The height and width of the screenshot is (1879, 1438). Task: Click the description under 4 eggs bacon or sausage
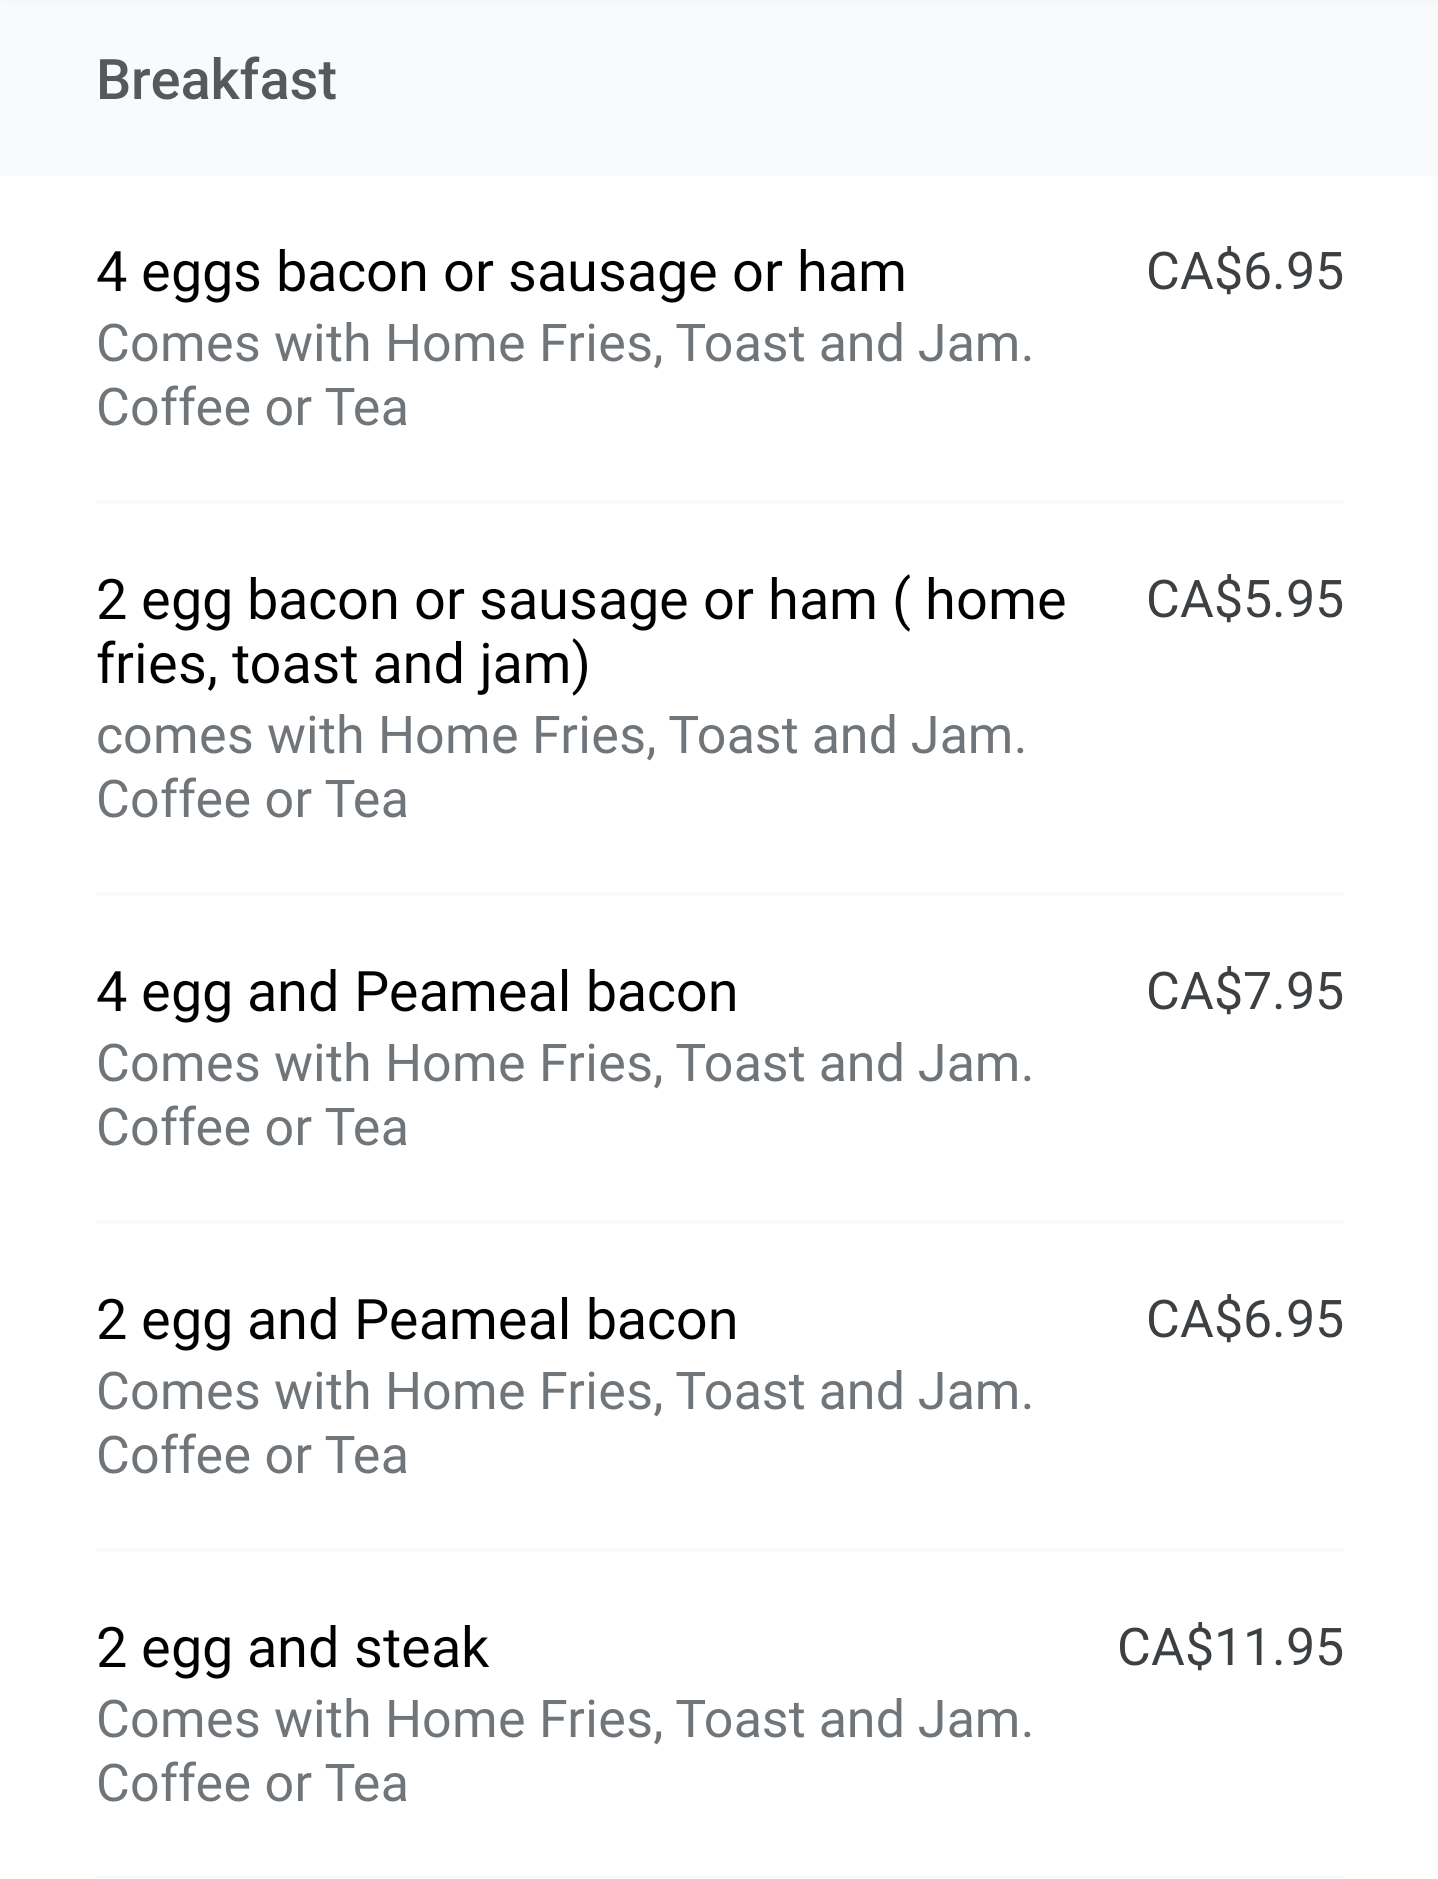coord(564,344)
